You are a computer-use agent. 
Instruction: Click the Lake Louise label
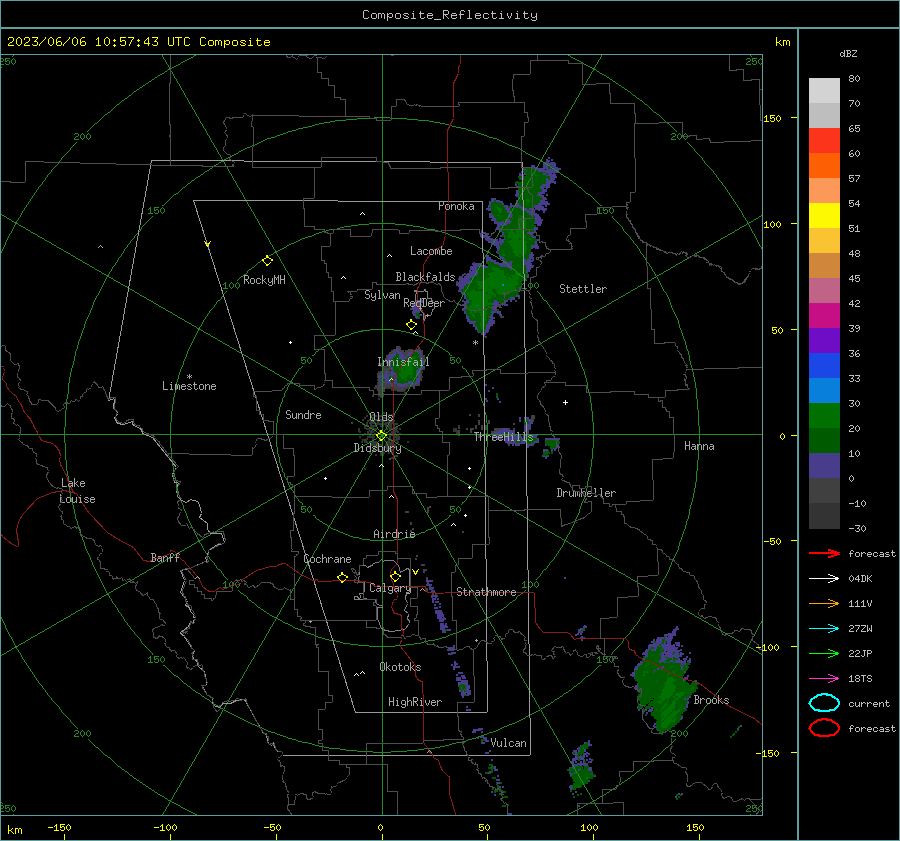[77, 491]
